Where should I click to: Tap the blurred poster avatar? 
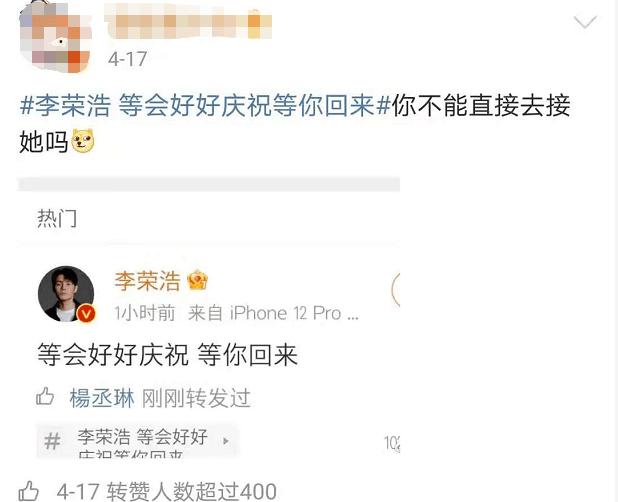click(55, 37)
